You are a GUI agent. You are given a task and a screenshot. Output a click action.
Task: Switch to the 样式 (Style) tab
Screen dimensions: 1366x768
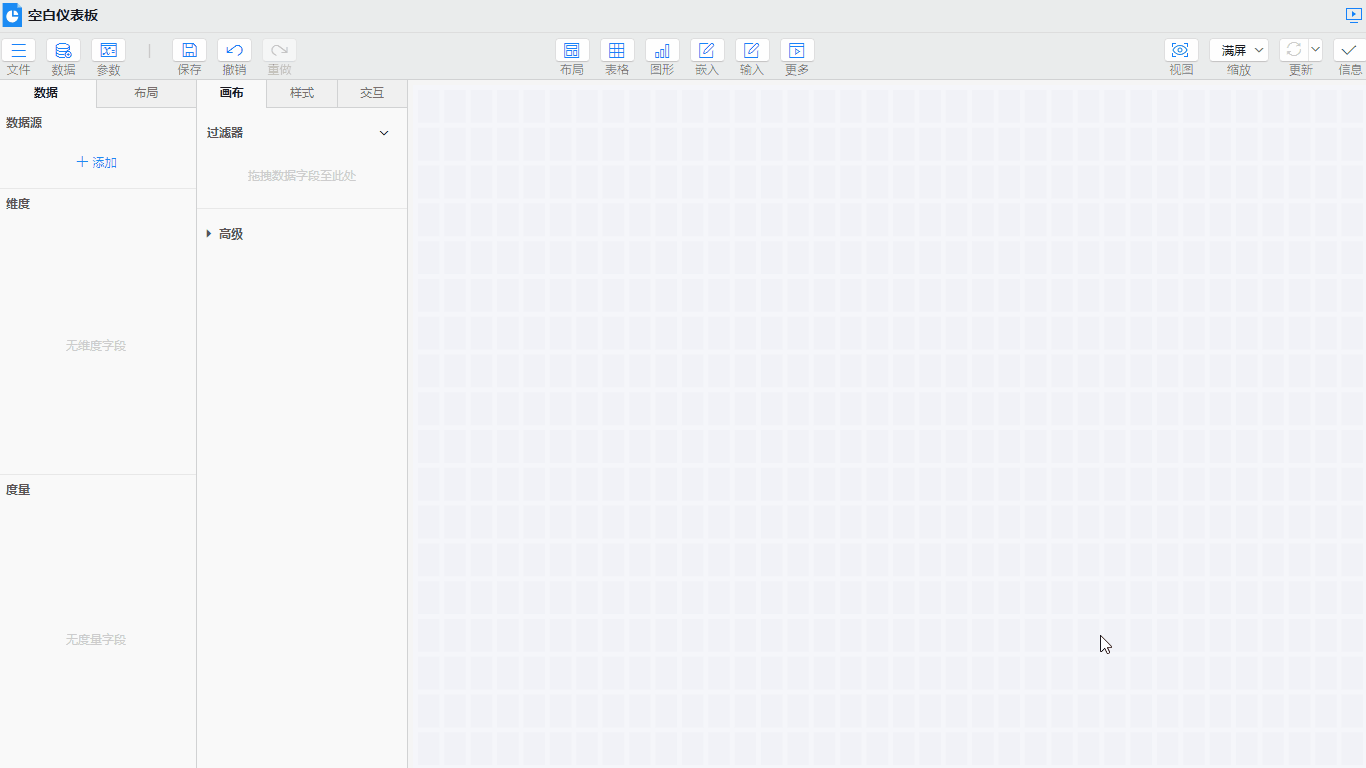point(302,93)
